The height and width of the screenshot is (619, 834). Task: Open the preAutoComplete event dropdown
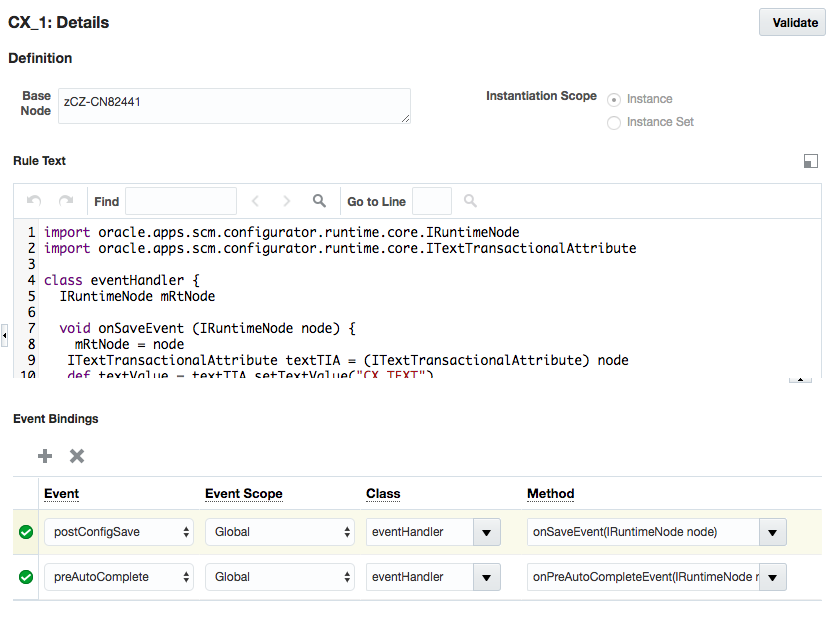[x=119, y=577]
